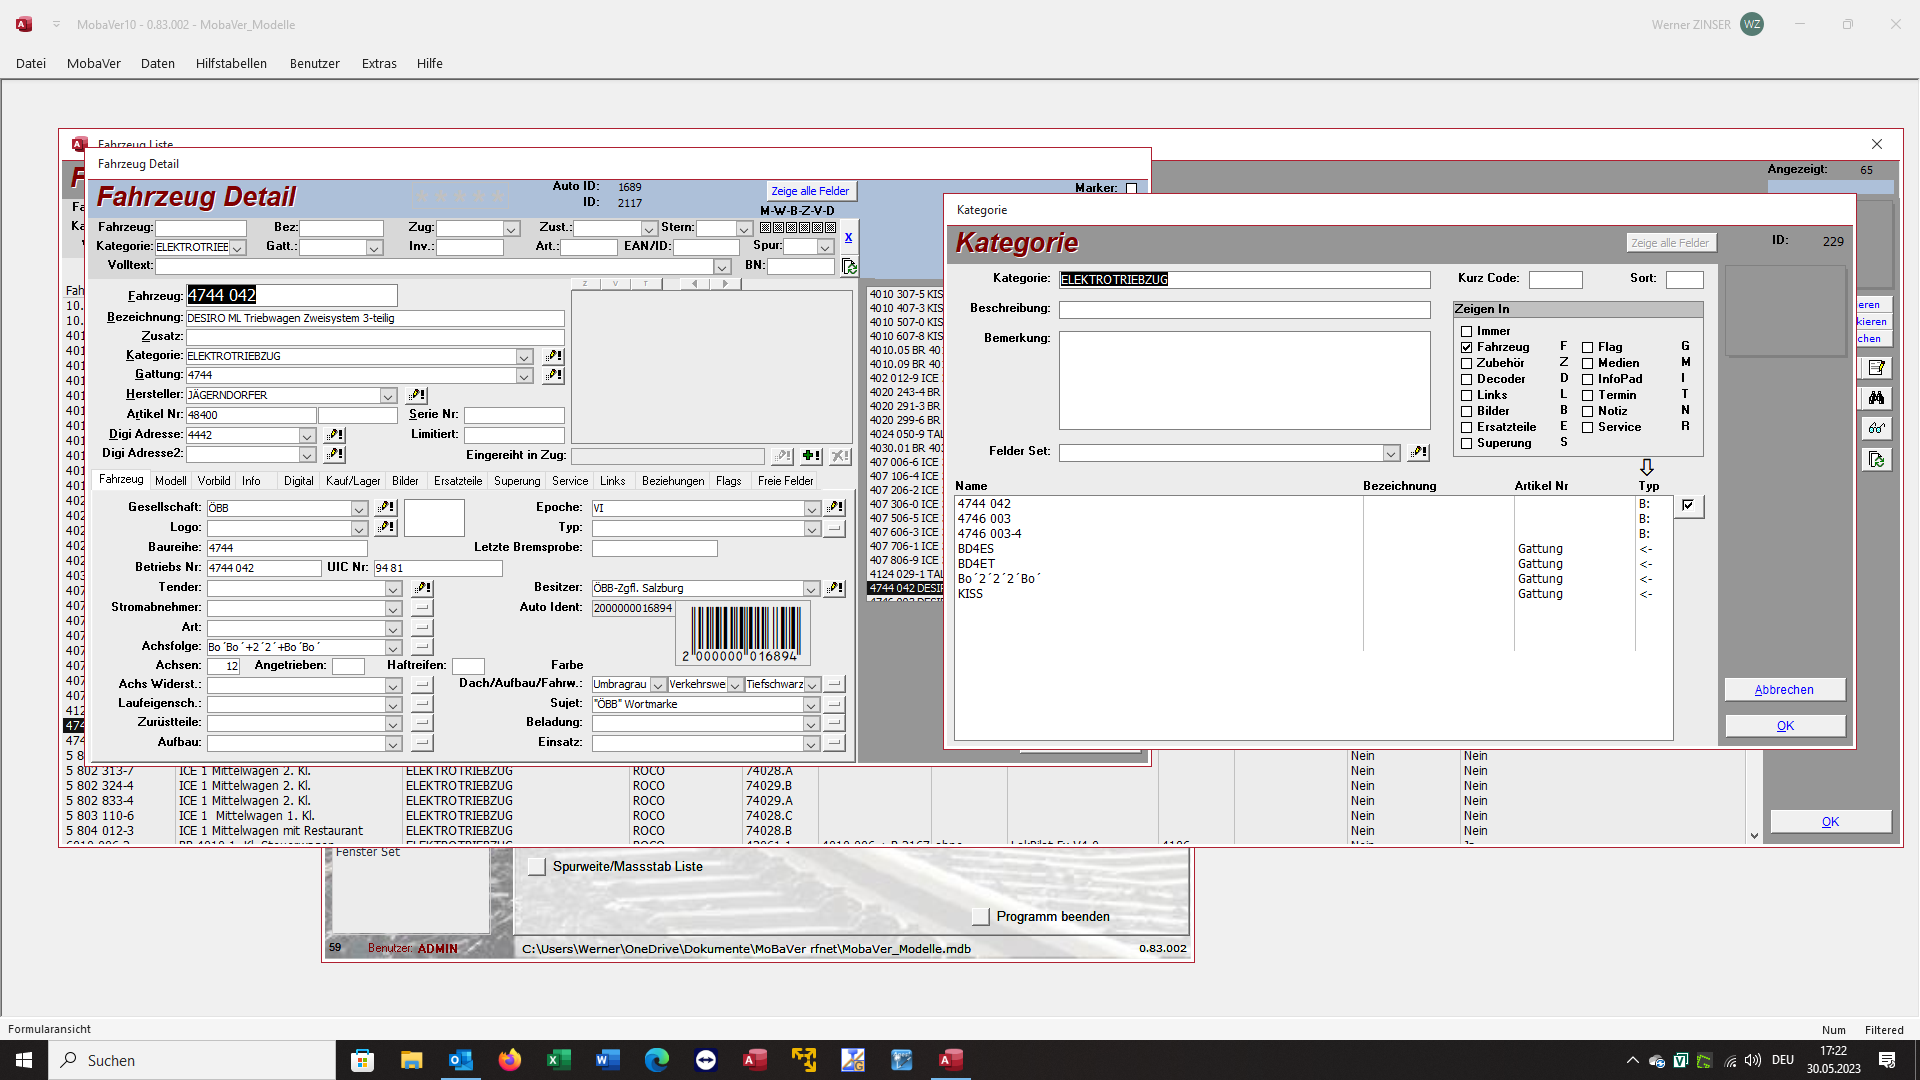The image size is (1920, 1080).
Task: Click the barcode image under Auto Ident
Action: click(x=745, y=634)
